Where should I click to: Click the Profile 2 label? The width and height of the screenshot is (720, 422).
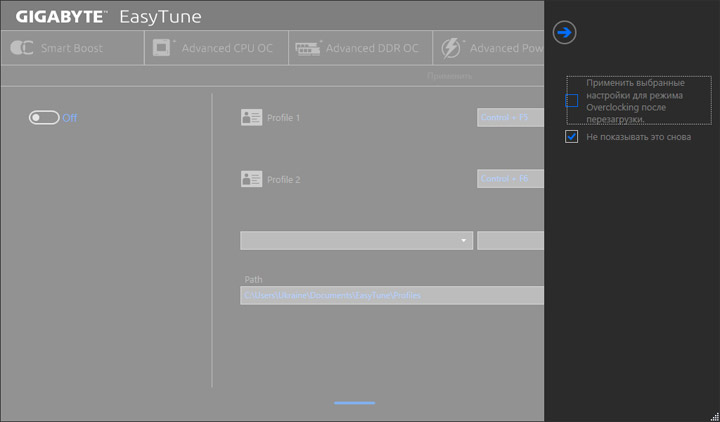pos(284,180)
